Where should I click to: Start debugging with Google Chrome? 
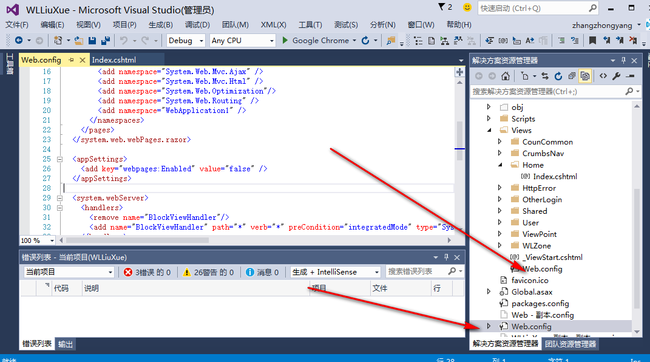point(318,40)
